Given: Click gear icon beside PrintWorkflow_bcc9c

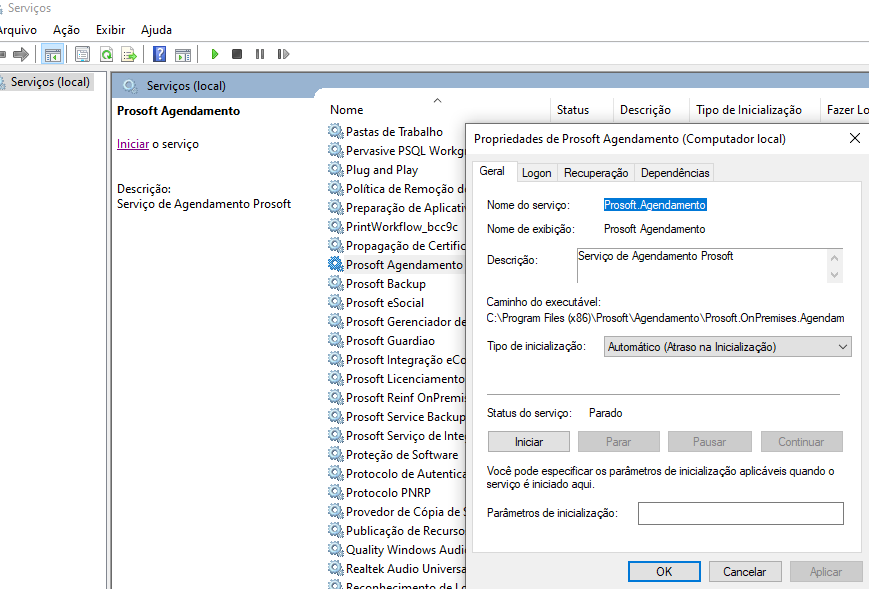Looking at the screenshot, I should tap(335, 226).
